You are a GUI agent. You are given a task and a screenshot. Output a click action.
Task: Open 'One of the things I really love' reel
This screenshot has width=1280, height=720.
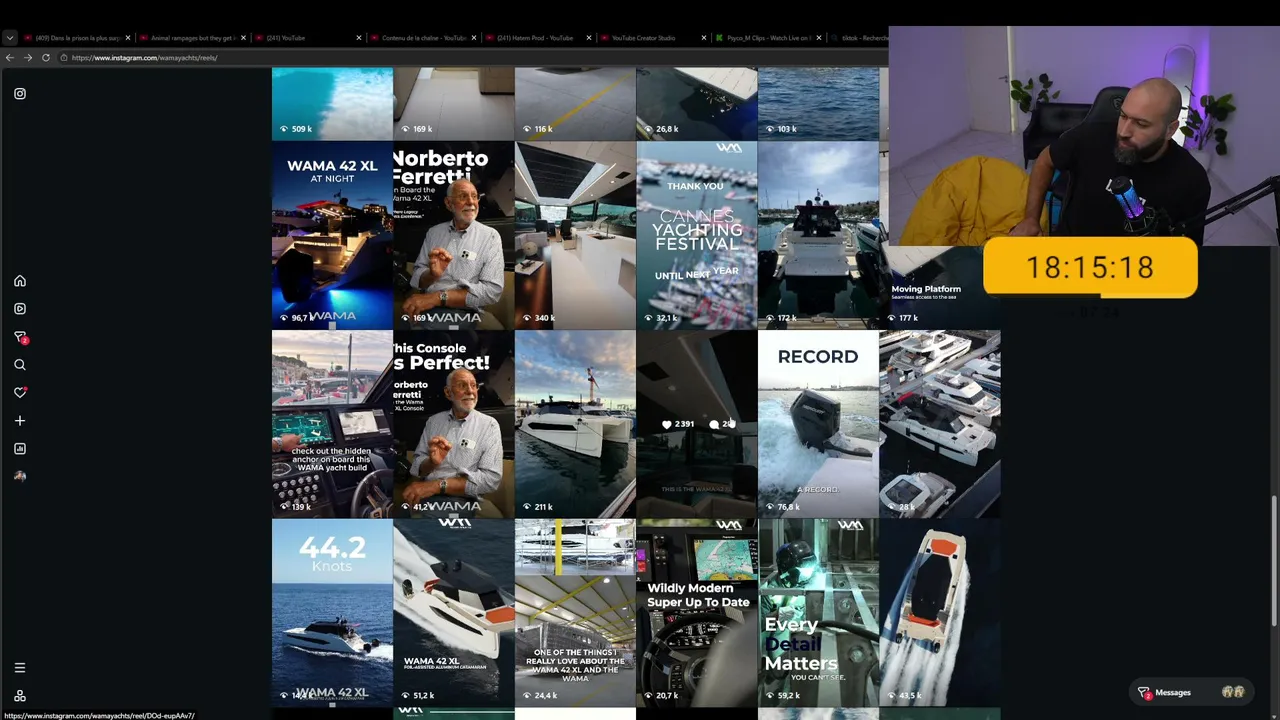pyautogui.click(x=575, y=613)
